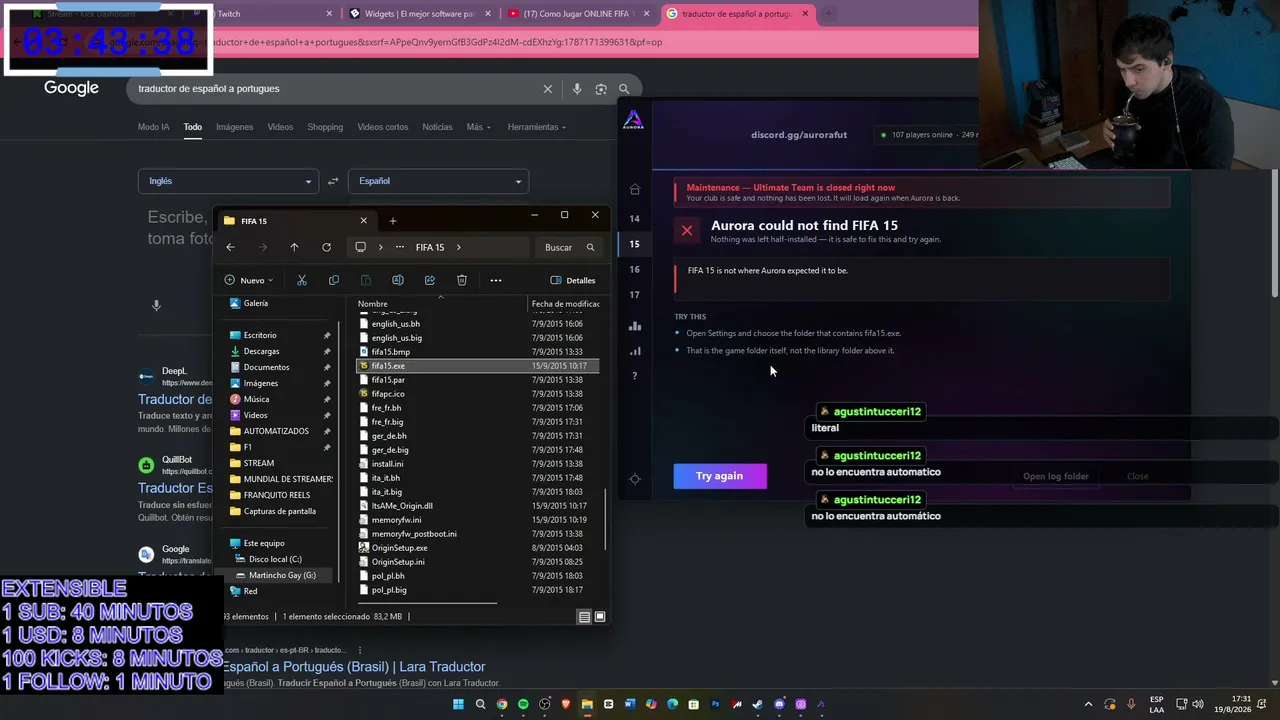Switch to details list view in Explorer
Viewport: 1280px width, 720px height.
[584, 617]
